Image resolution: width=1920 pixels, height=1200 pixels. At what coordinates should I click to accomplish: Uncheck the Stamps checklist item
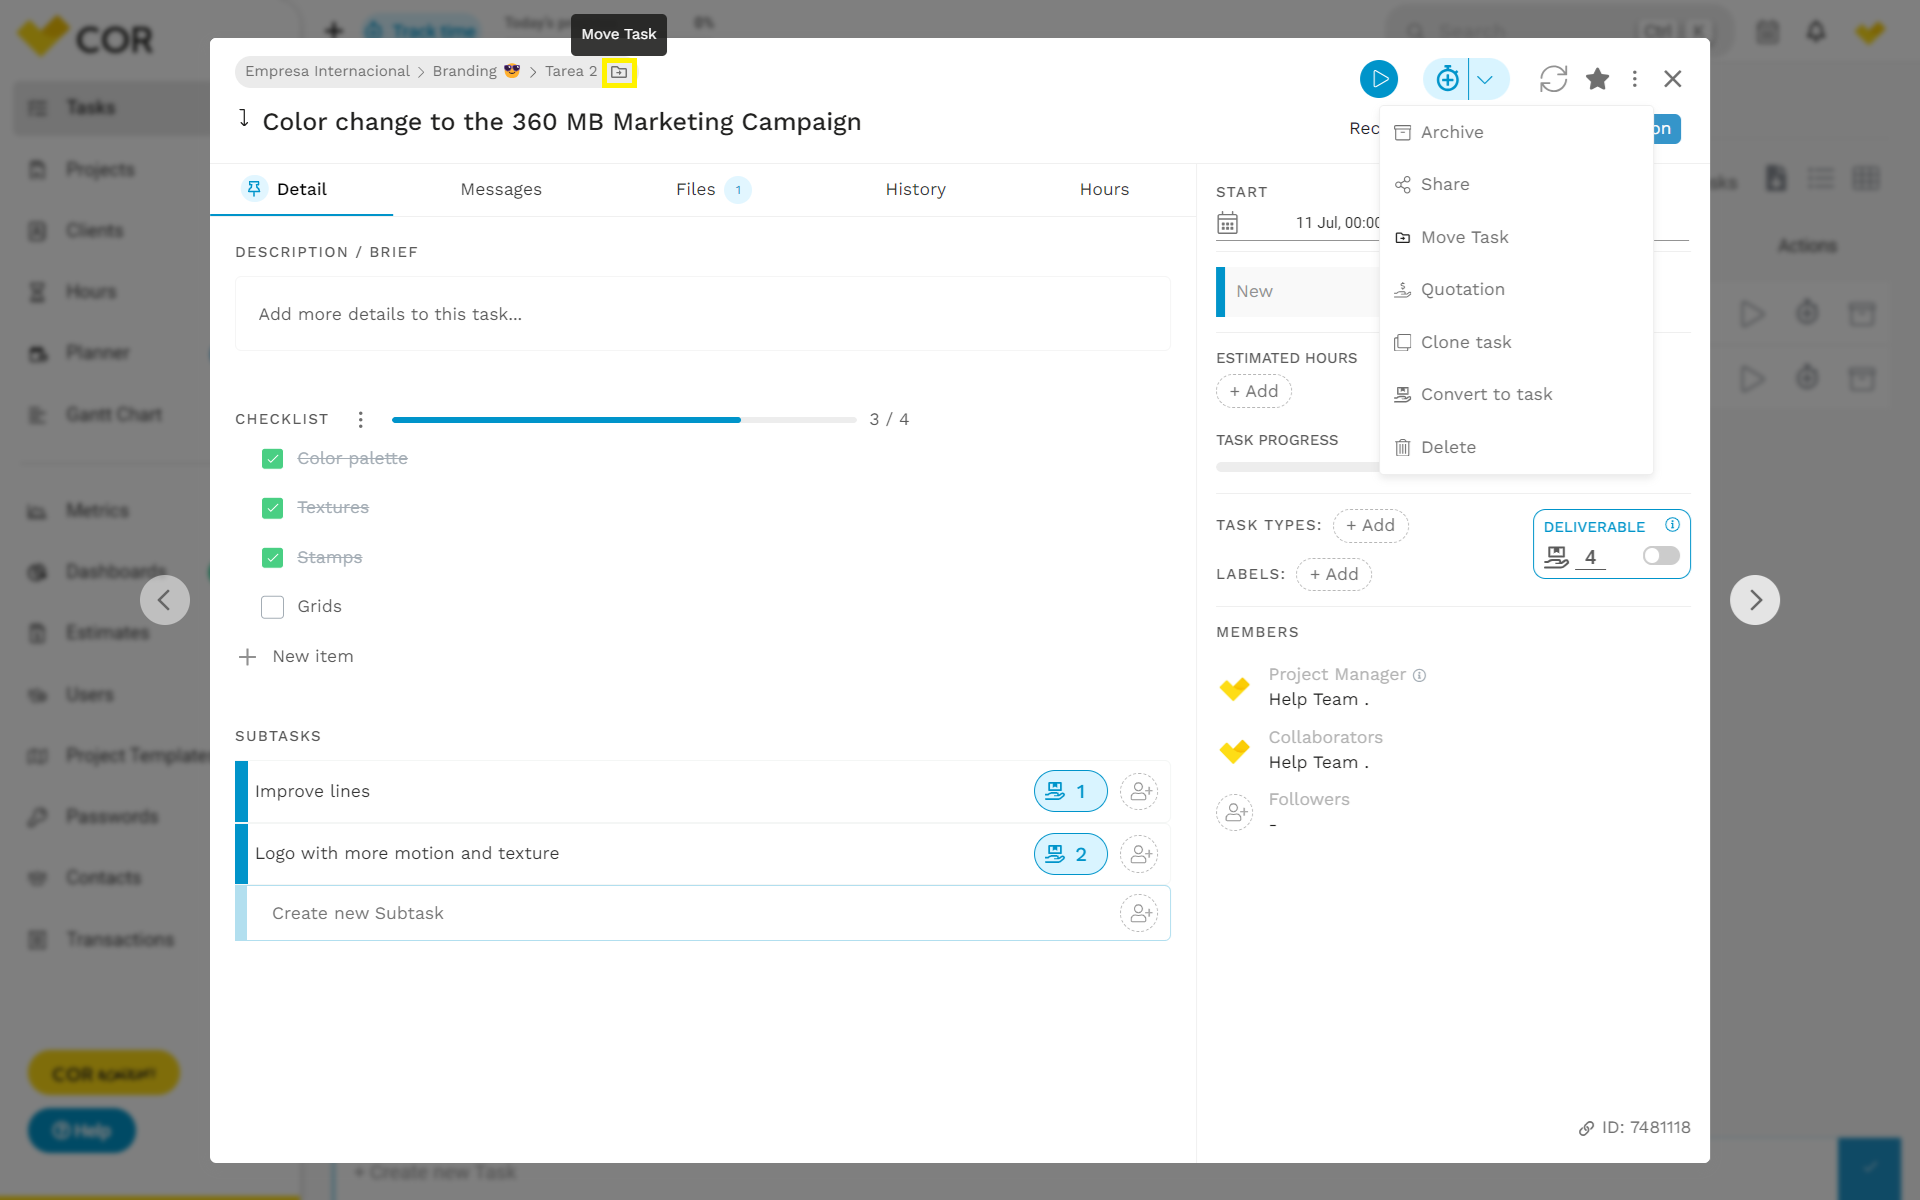272,557
